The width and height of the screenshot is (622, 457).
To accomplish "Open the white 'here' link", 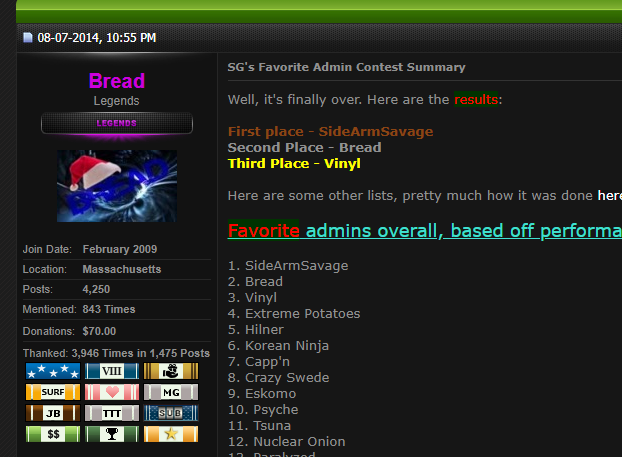I will click(x=610, y=196).
